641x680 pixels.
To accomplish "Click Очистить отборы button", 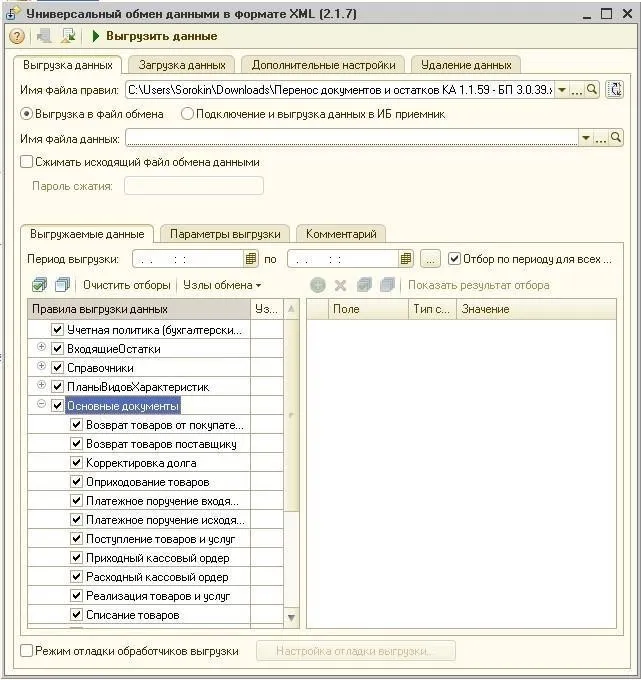I will (x=127, y=285).
